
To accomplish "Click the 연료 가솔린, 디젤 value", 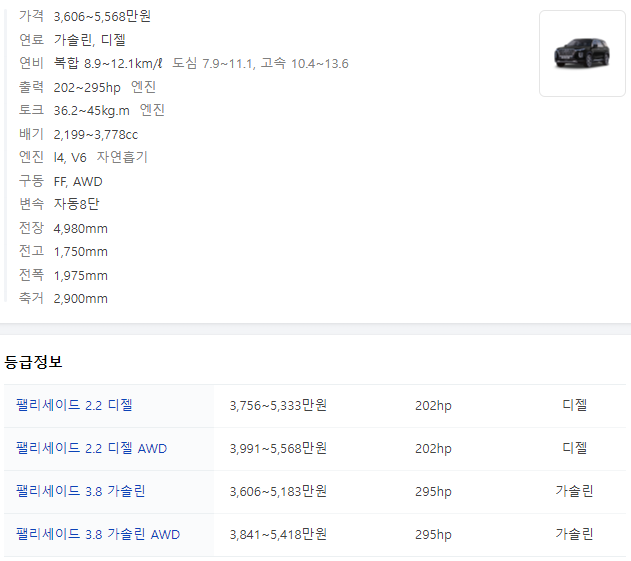I will (89, 40).
